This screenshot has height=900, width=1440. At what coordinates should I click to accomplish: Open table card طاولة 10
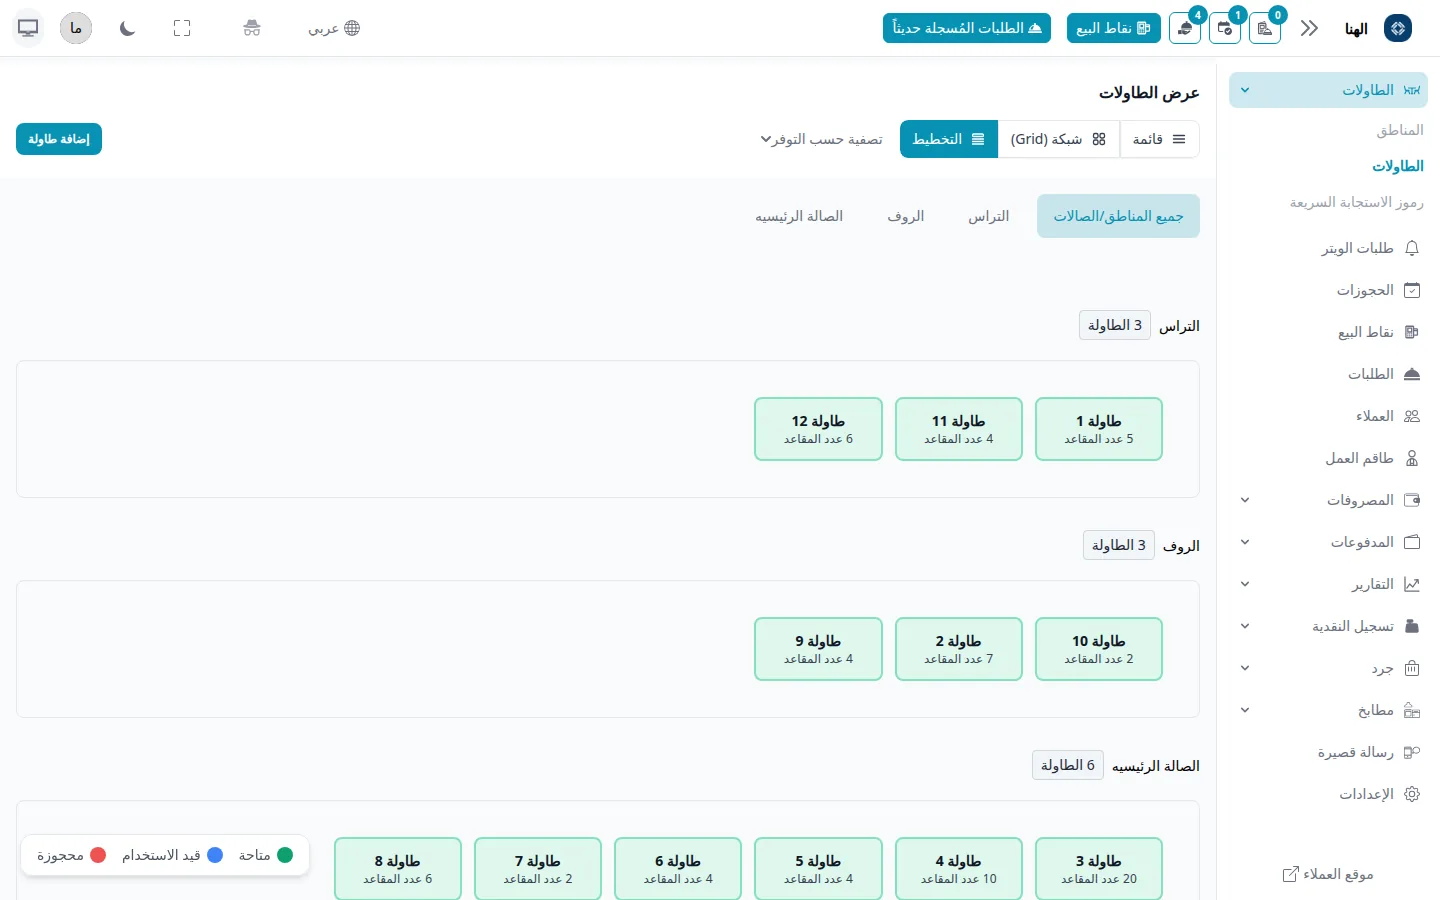[x=1099, y=649]
